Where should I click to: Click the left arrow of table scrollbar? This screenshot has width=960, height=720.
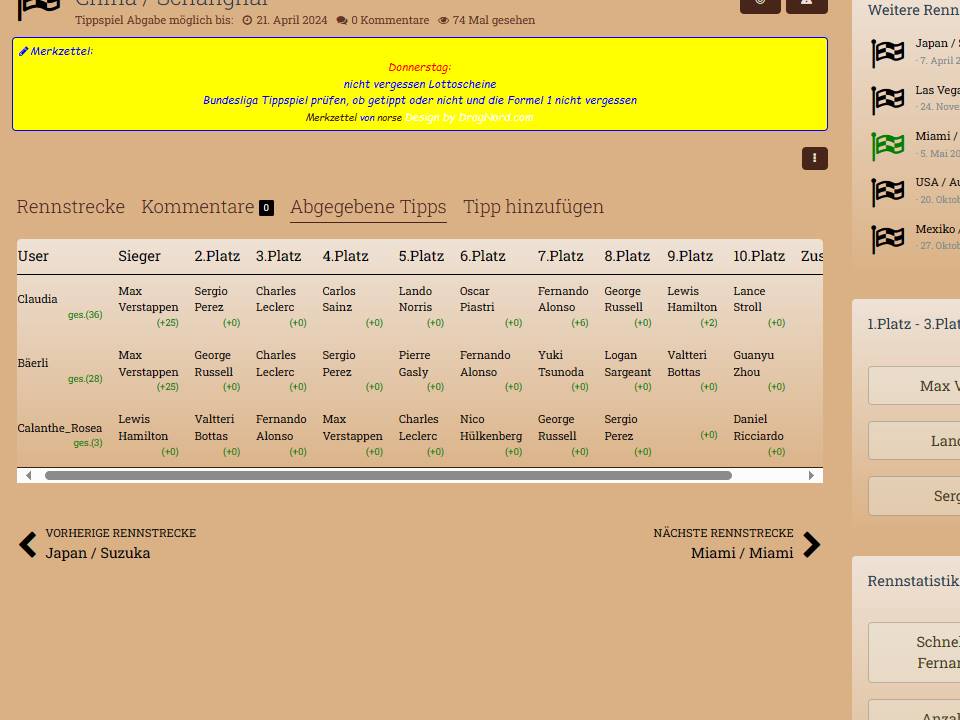28,476
